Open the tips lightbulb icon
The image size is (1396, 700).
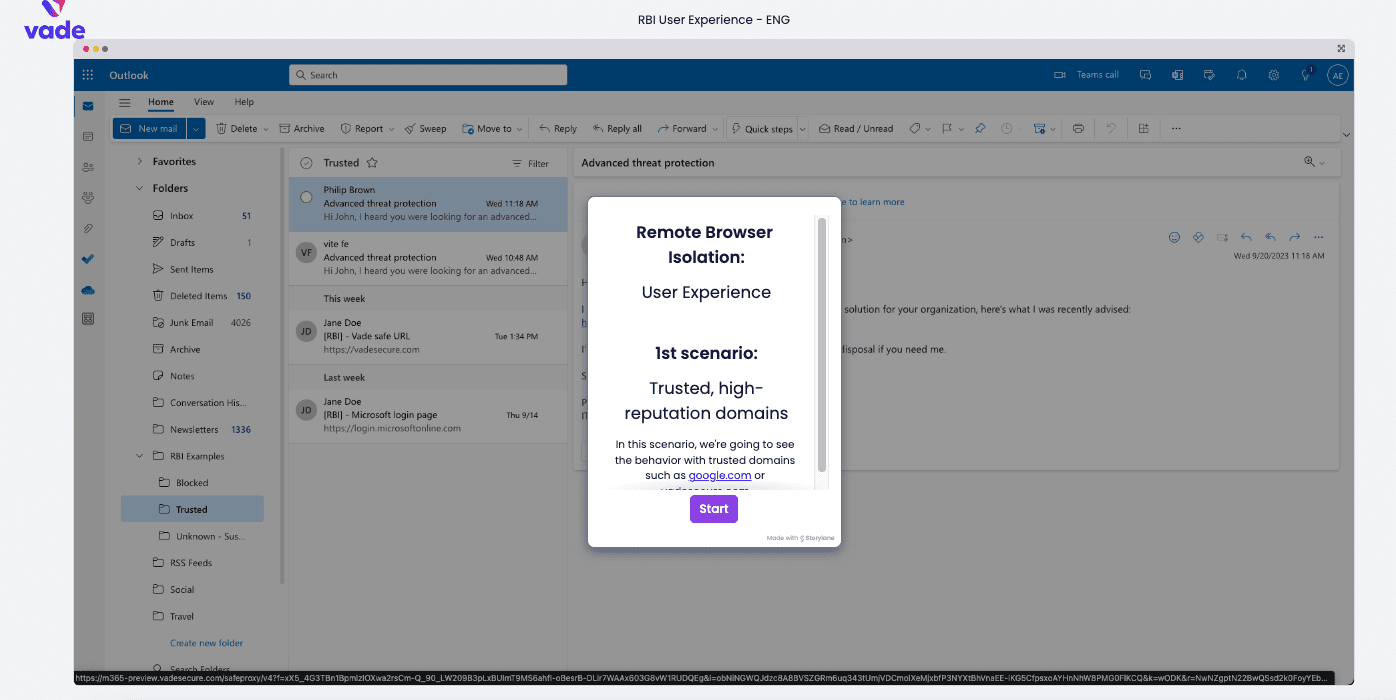point(1306,75)
